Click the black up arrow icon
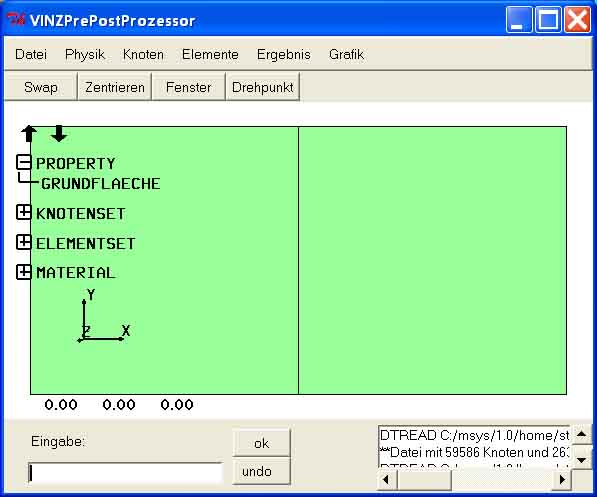The image size is (597, 497). coord(29,134)
